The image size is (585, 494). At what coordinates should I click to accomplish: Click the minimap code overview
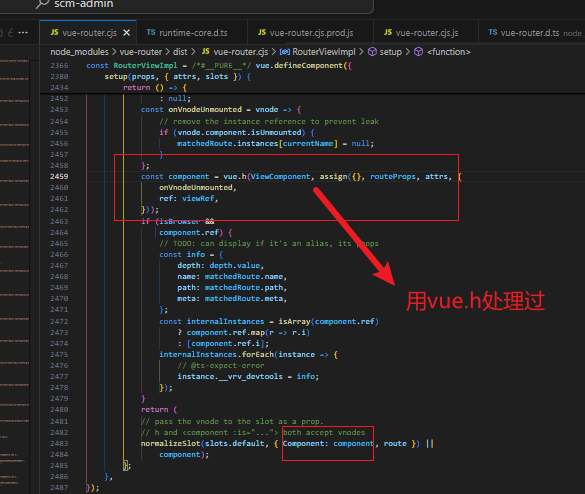click(15, 276)
